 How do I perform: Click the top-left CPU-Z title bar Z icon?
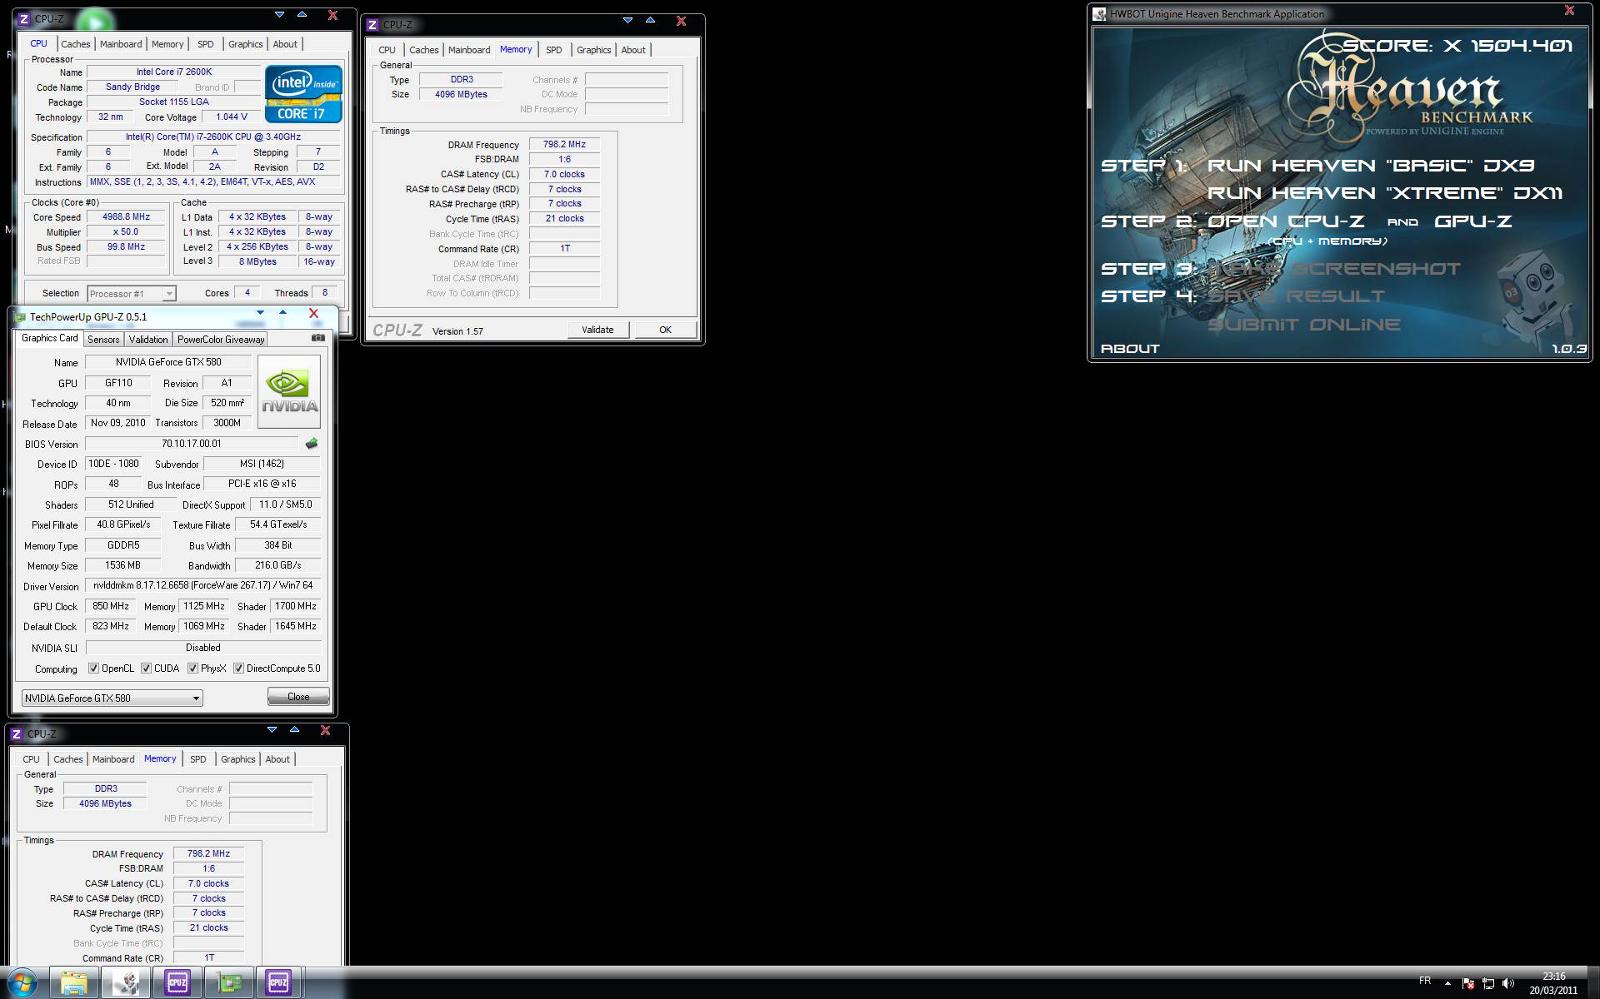24,19
